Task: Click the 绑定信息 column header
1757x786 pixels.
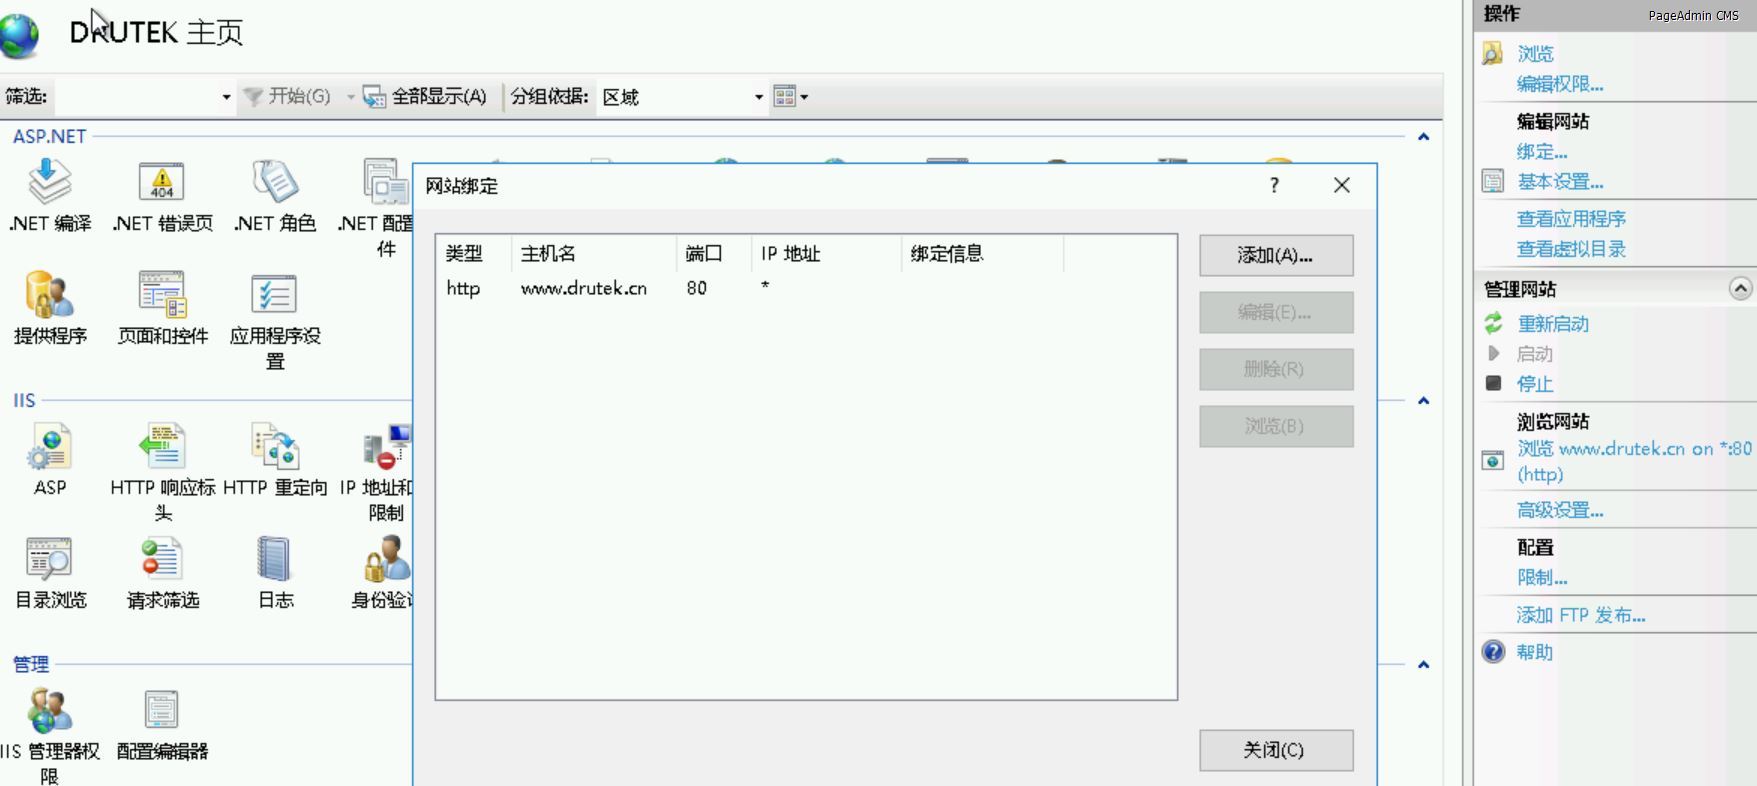Action: tap(982, 254)
